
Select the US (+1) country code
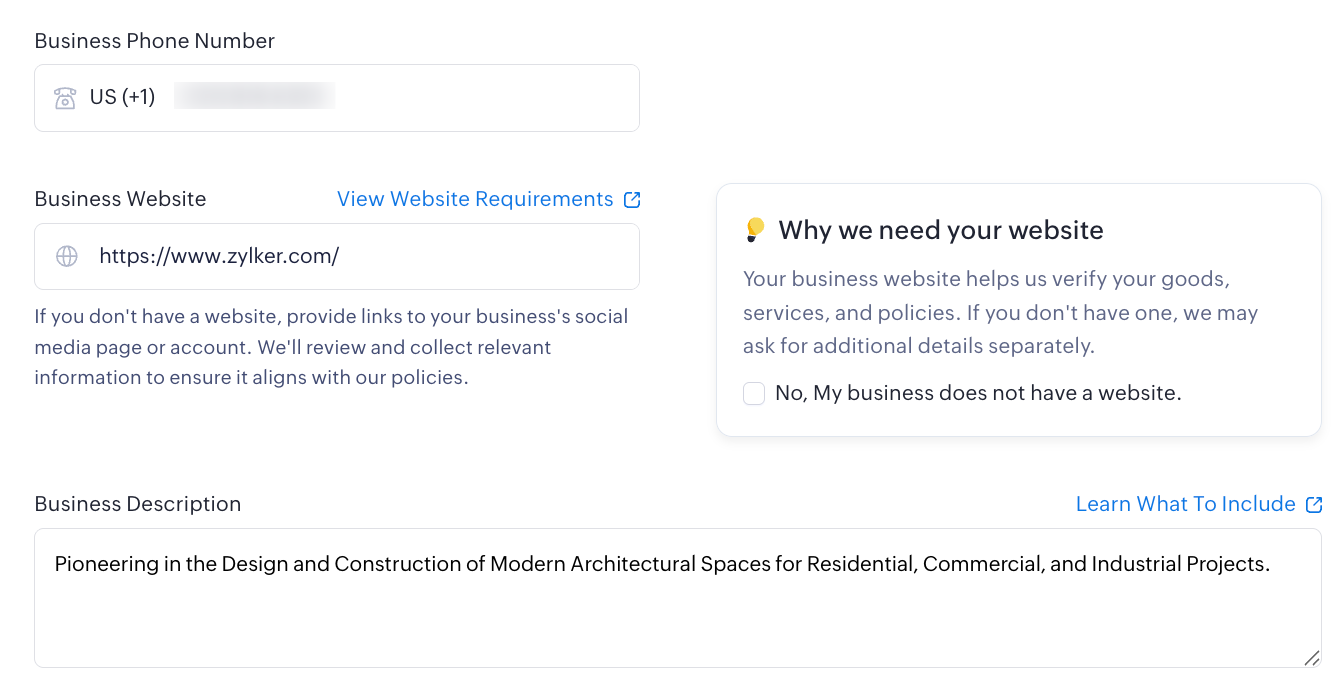point(122,97)
